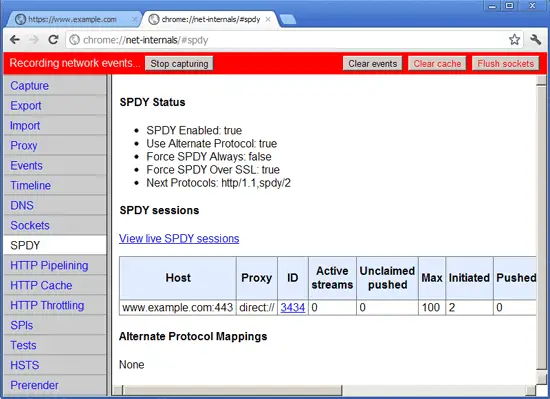Click the horizontal scrollbar left arrow

(x=119, y=390)
